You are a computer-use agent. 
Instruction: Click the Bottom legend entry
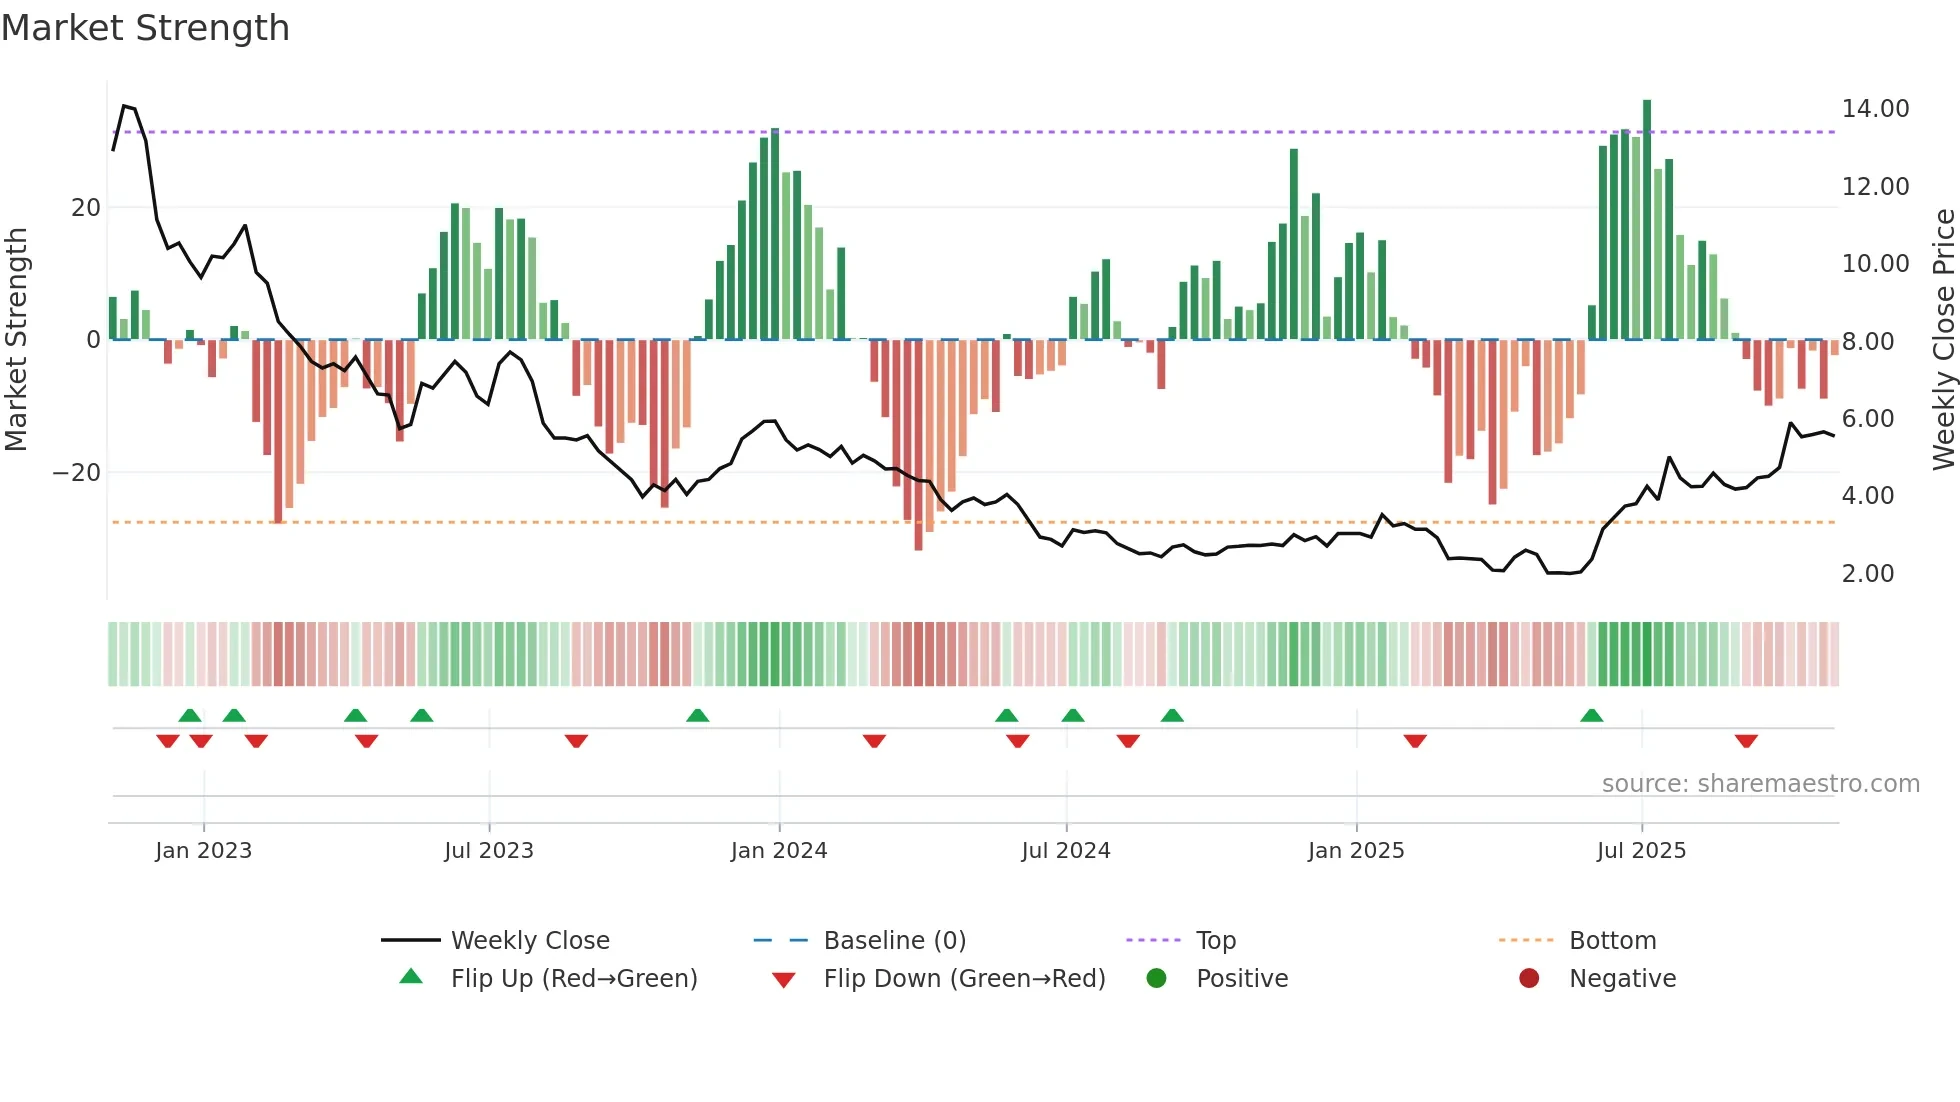(1612, 940)
